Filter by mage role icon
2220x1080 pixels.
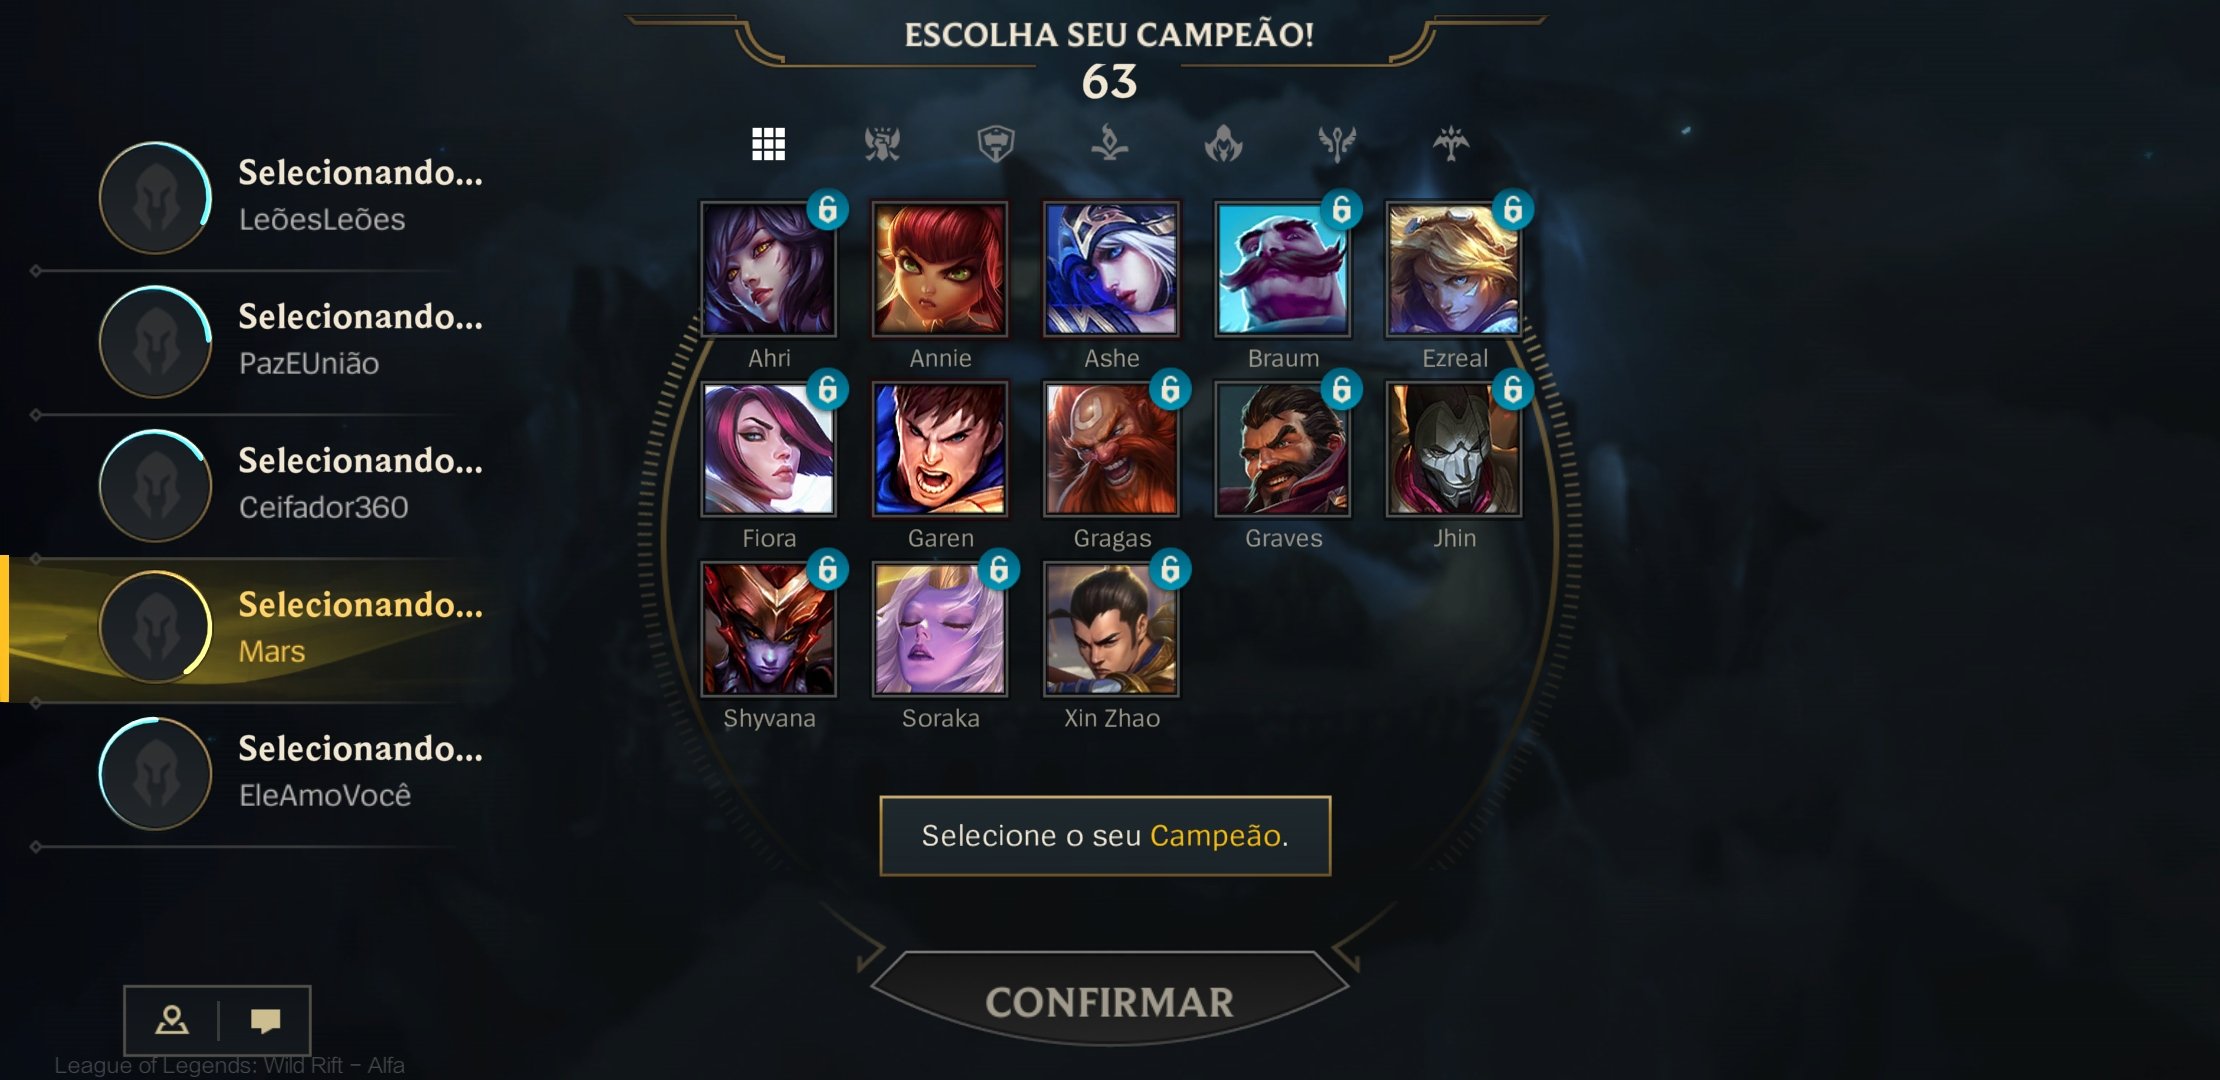coord(1109,144)
